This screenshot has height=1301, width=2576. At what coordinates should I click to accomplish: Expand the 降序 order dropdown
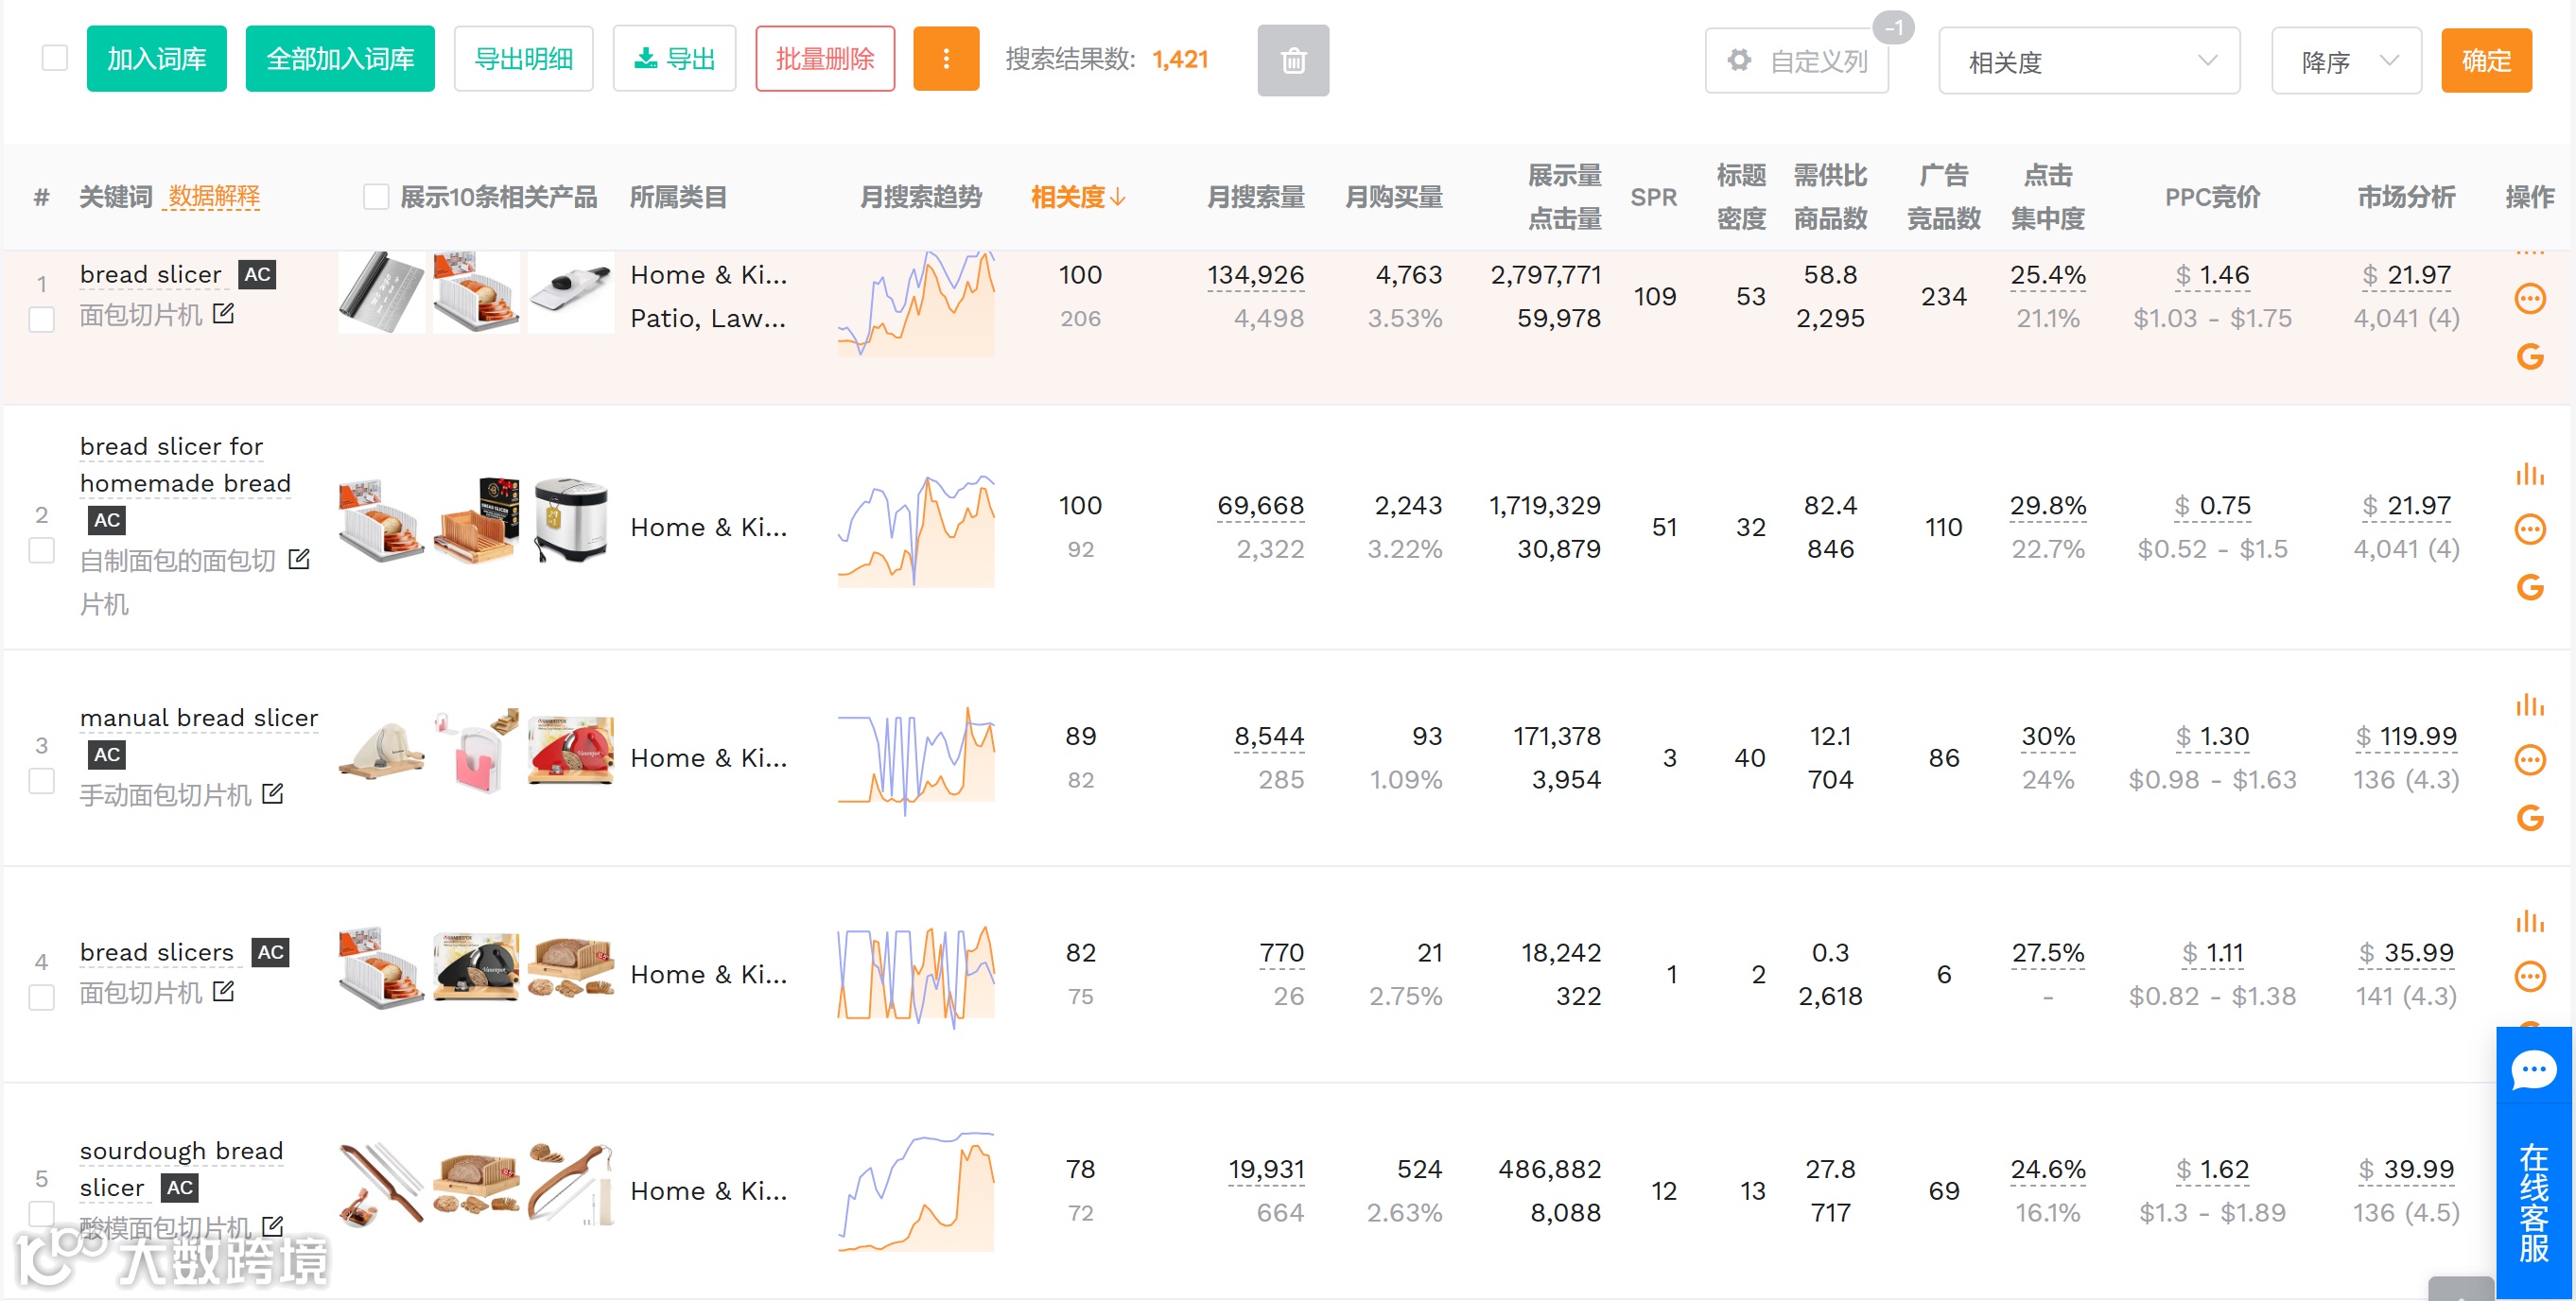click(x=2345, y=61)
